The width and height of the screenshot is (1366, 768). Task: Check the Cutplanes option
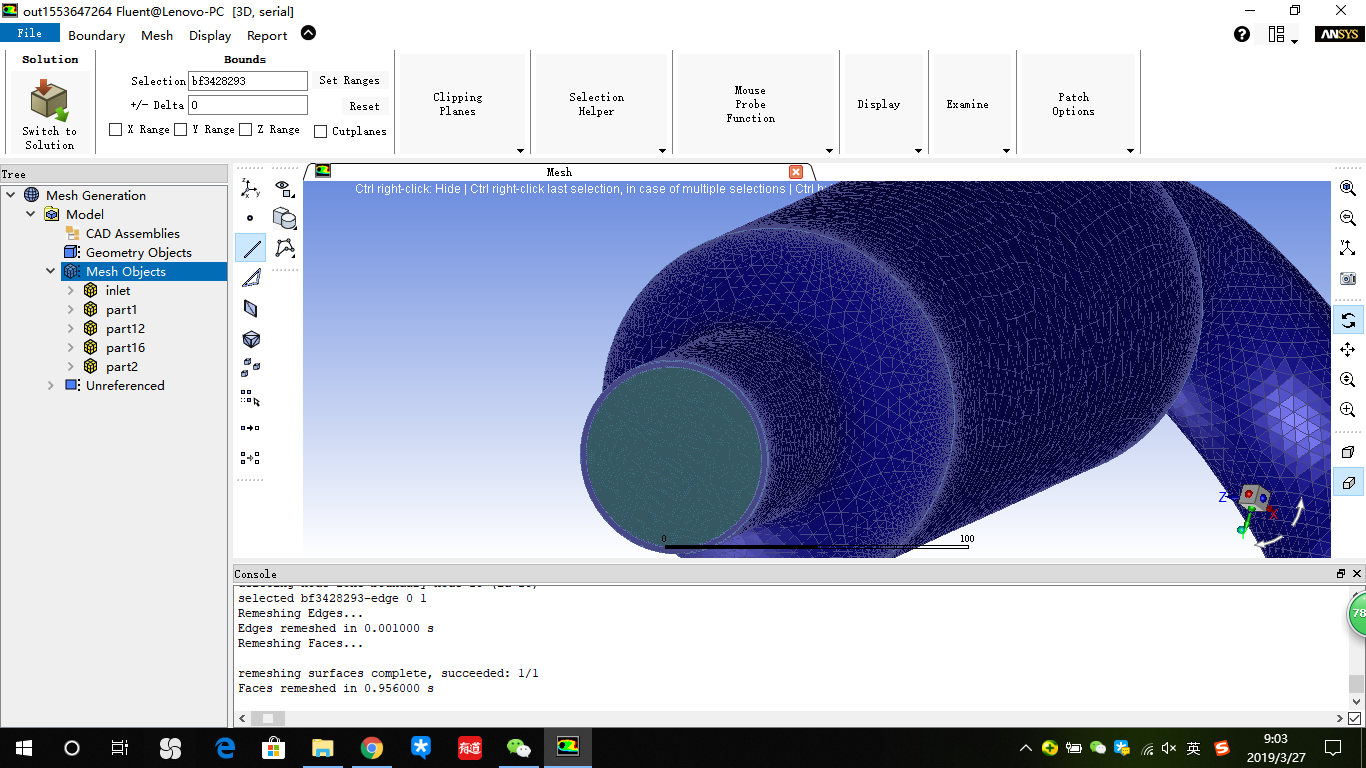pos(322,131)
